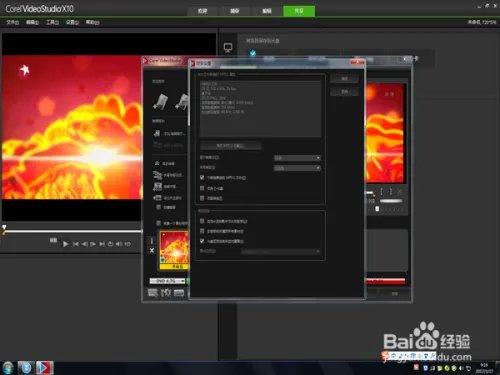Click the change MPEG settings button
Viewport: 500px width, 375px height.
pos(231,146)
